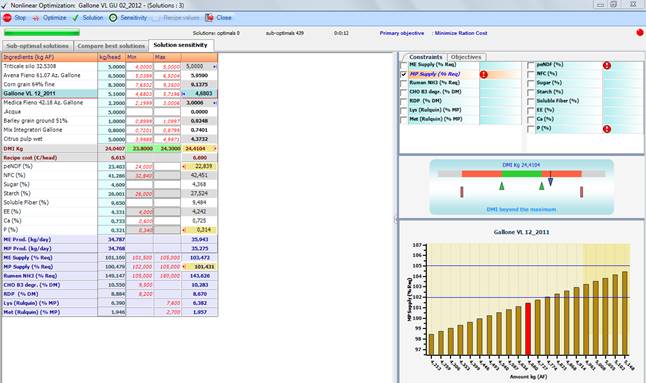Check the Sugar (%) constraint checkbox

(x=531, y=84)
